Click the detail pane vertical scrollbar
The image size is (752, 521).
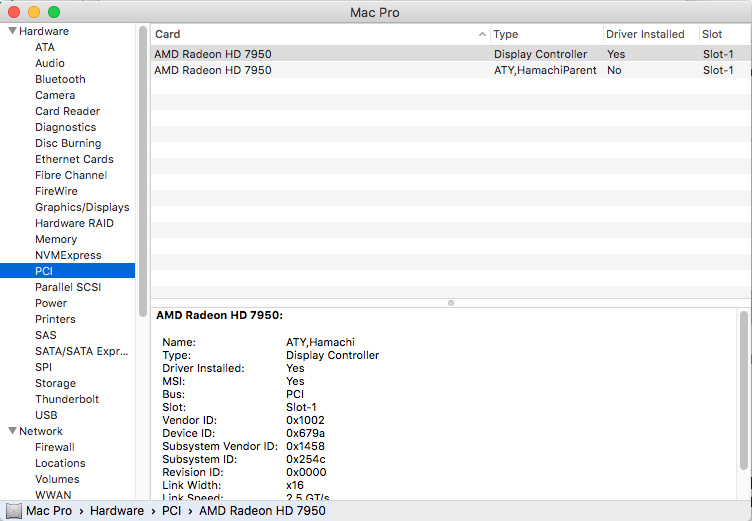[744, 391]
